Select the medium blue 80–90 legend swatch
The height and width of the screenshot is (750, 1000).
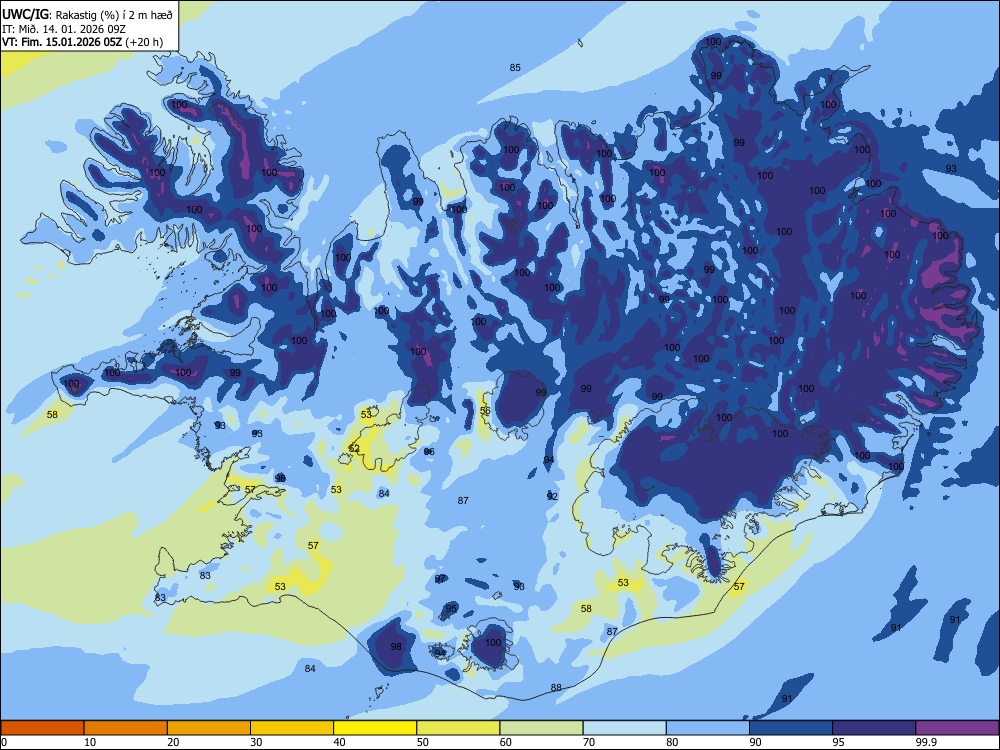tap(708, 728)
